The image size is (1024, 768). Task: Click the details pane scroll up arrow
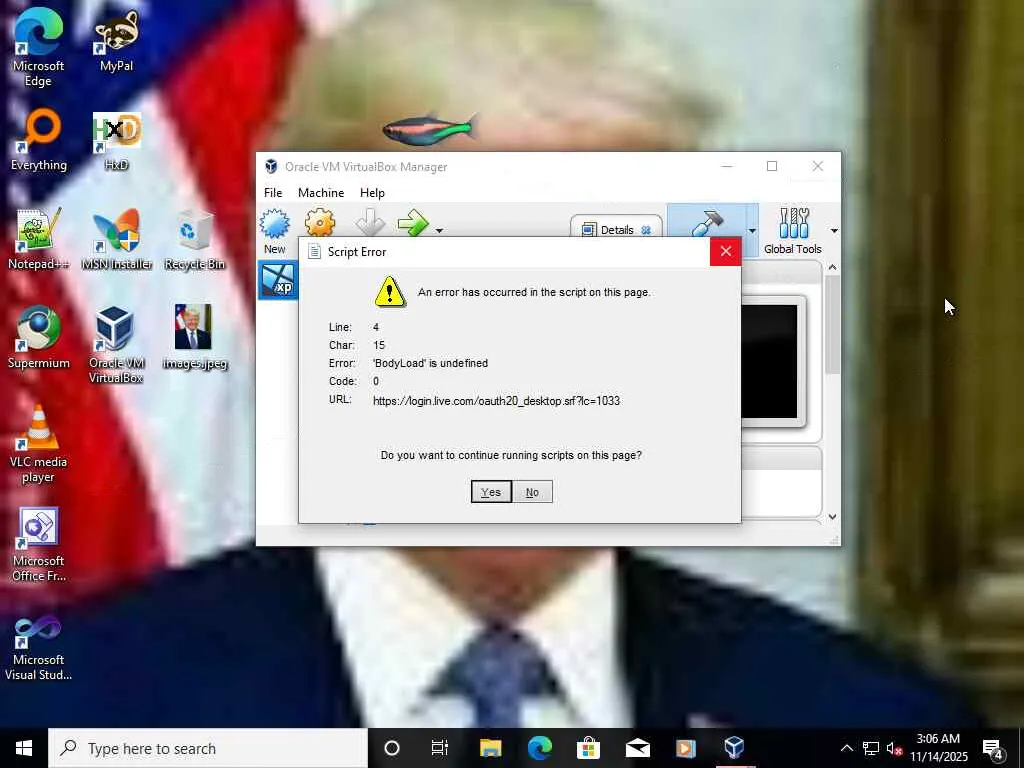(x=832, y=267)
